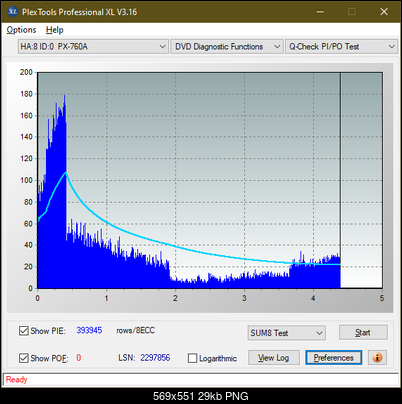Screen dimensions: 402x404
Task: Click the Y-axis label 200
Action: click(x=26, y=72)
